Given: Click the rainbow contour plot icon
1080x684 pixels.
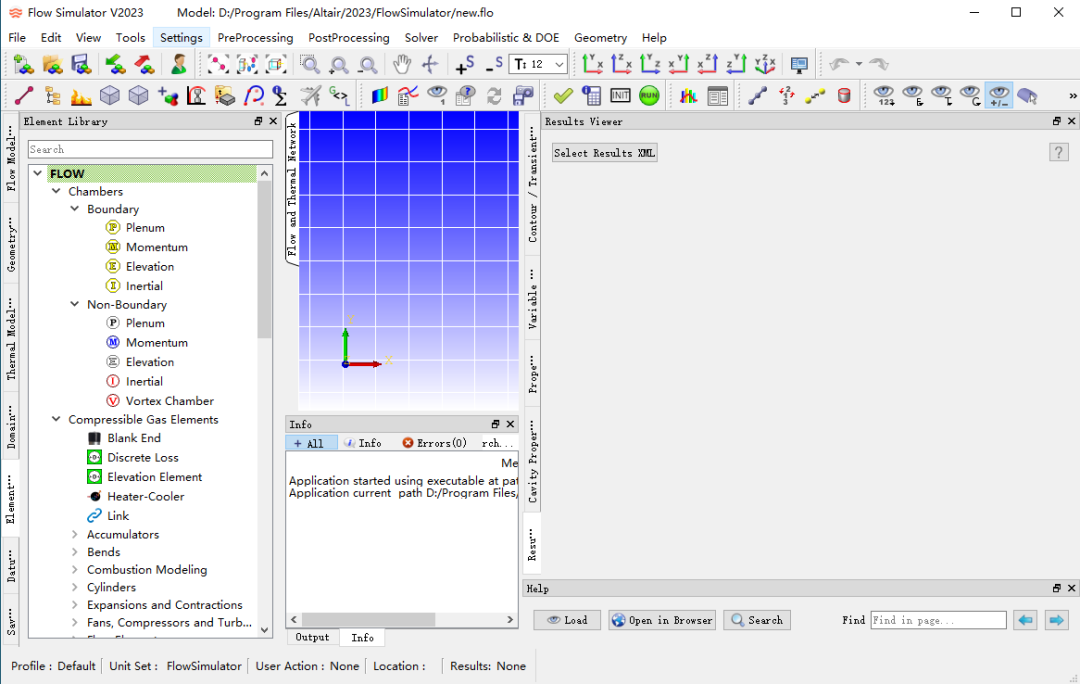Looking at the screenshot, I should coord(380,95).
